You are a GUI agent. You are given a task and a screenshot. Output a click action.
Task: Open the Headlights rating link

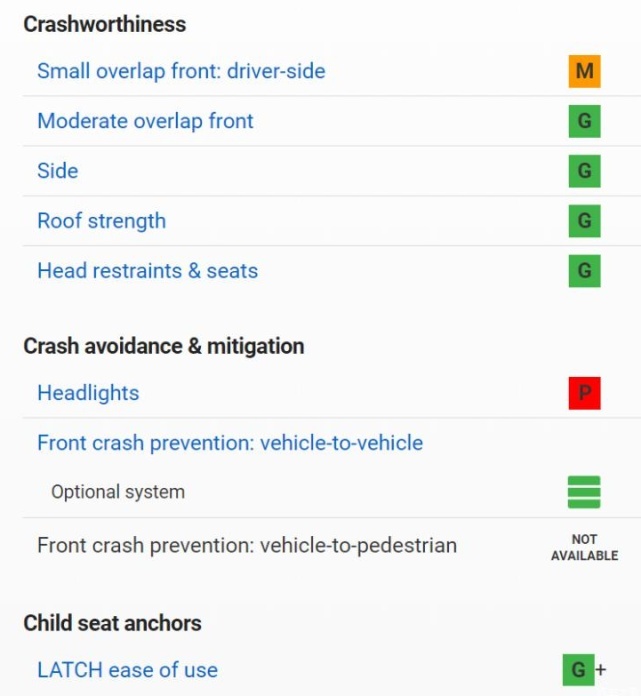click(x=88, y=393)
